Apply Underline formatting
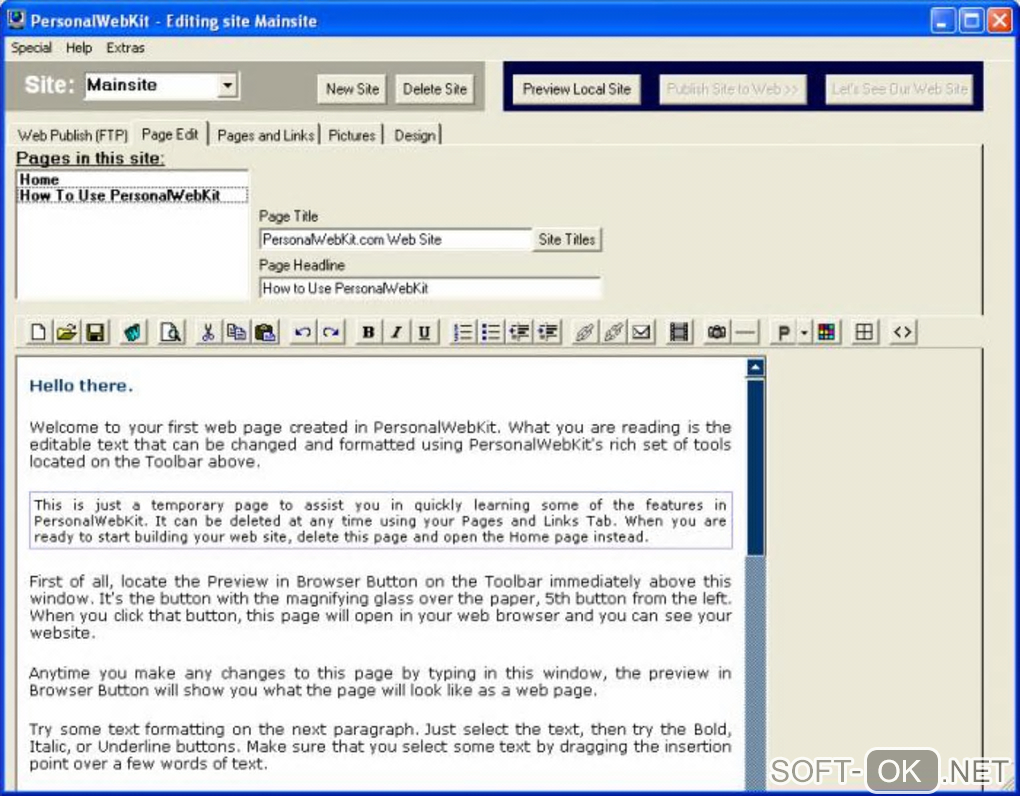This screenshot has height=796, width=1020. pos(424,332)
